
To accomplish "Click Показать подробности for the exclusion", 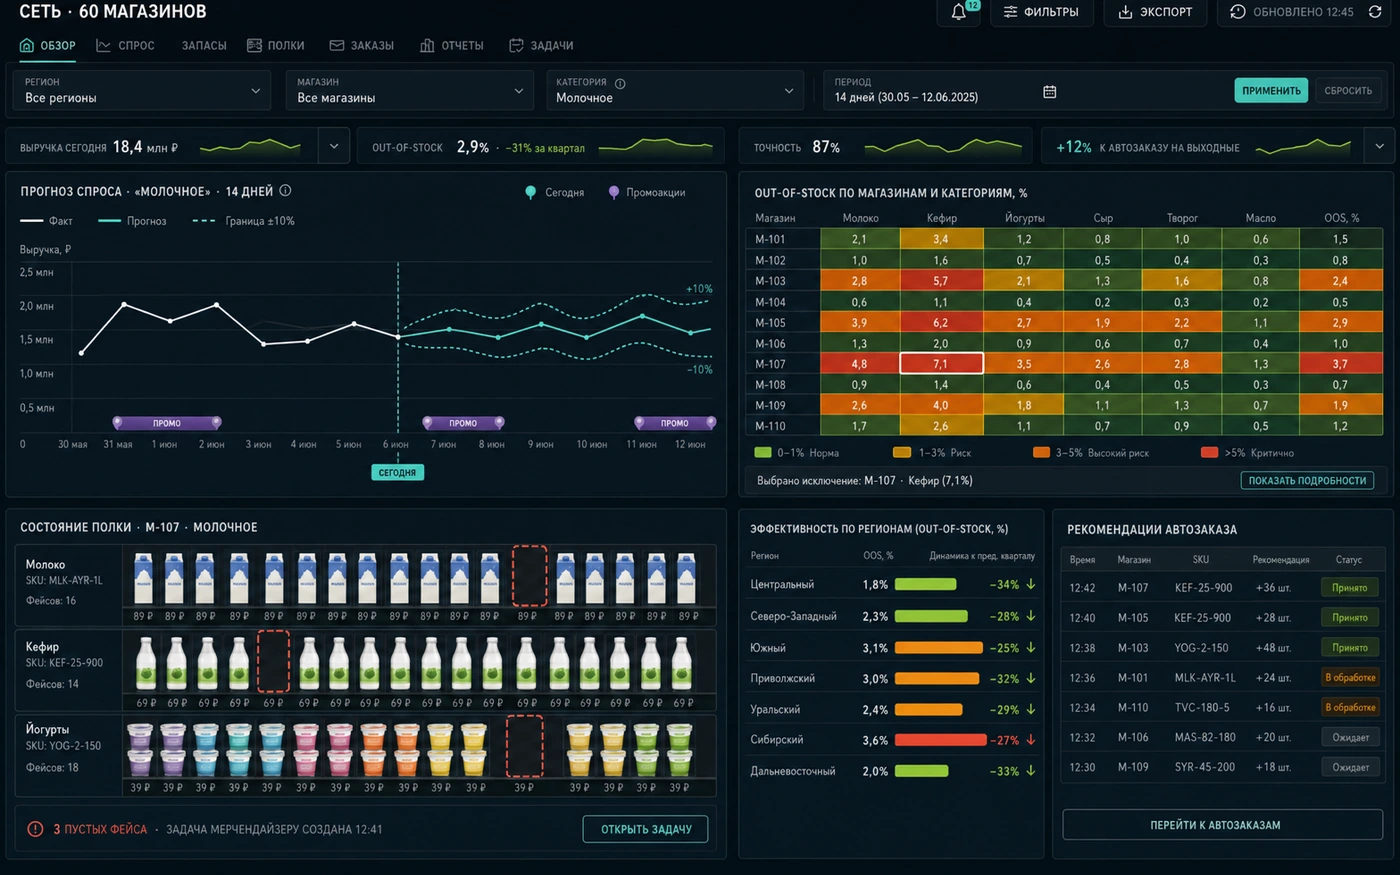I will coord(1307,481).
